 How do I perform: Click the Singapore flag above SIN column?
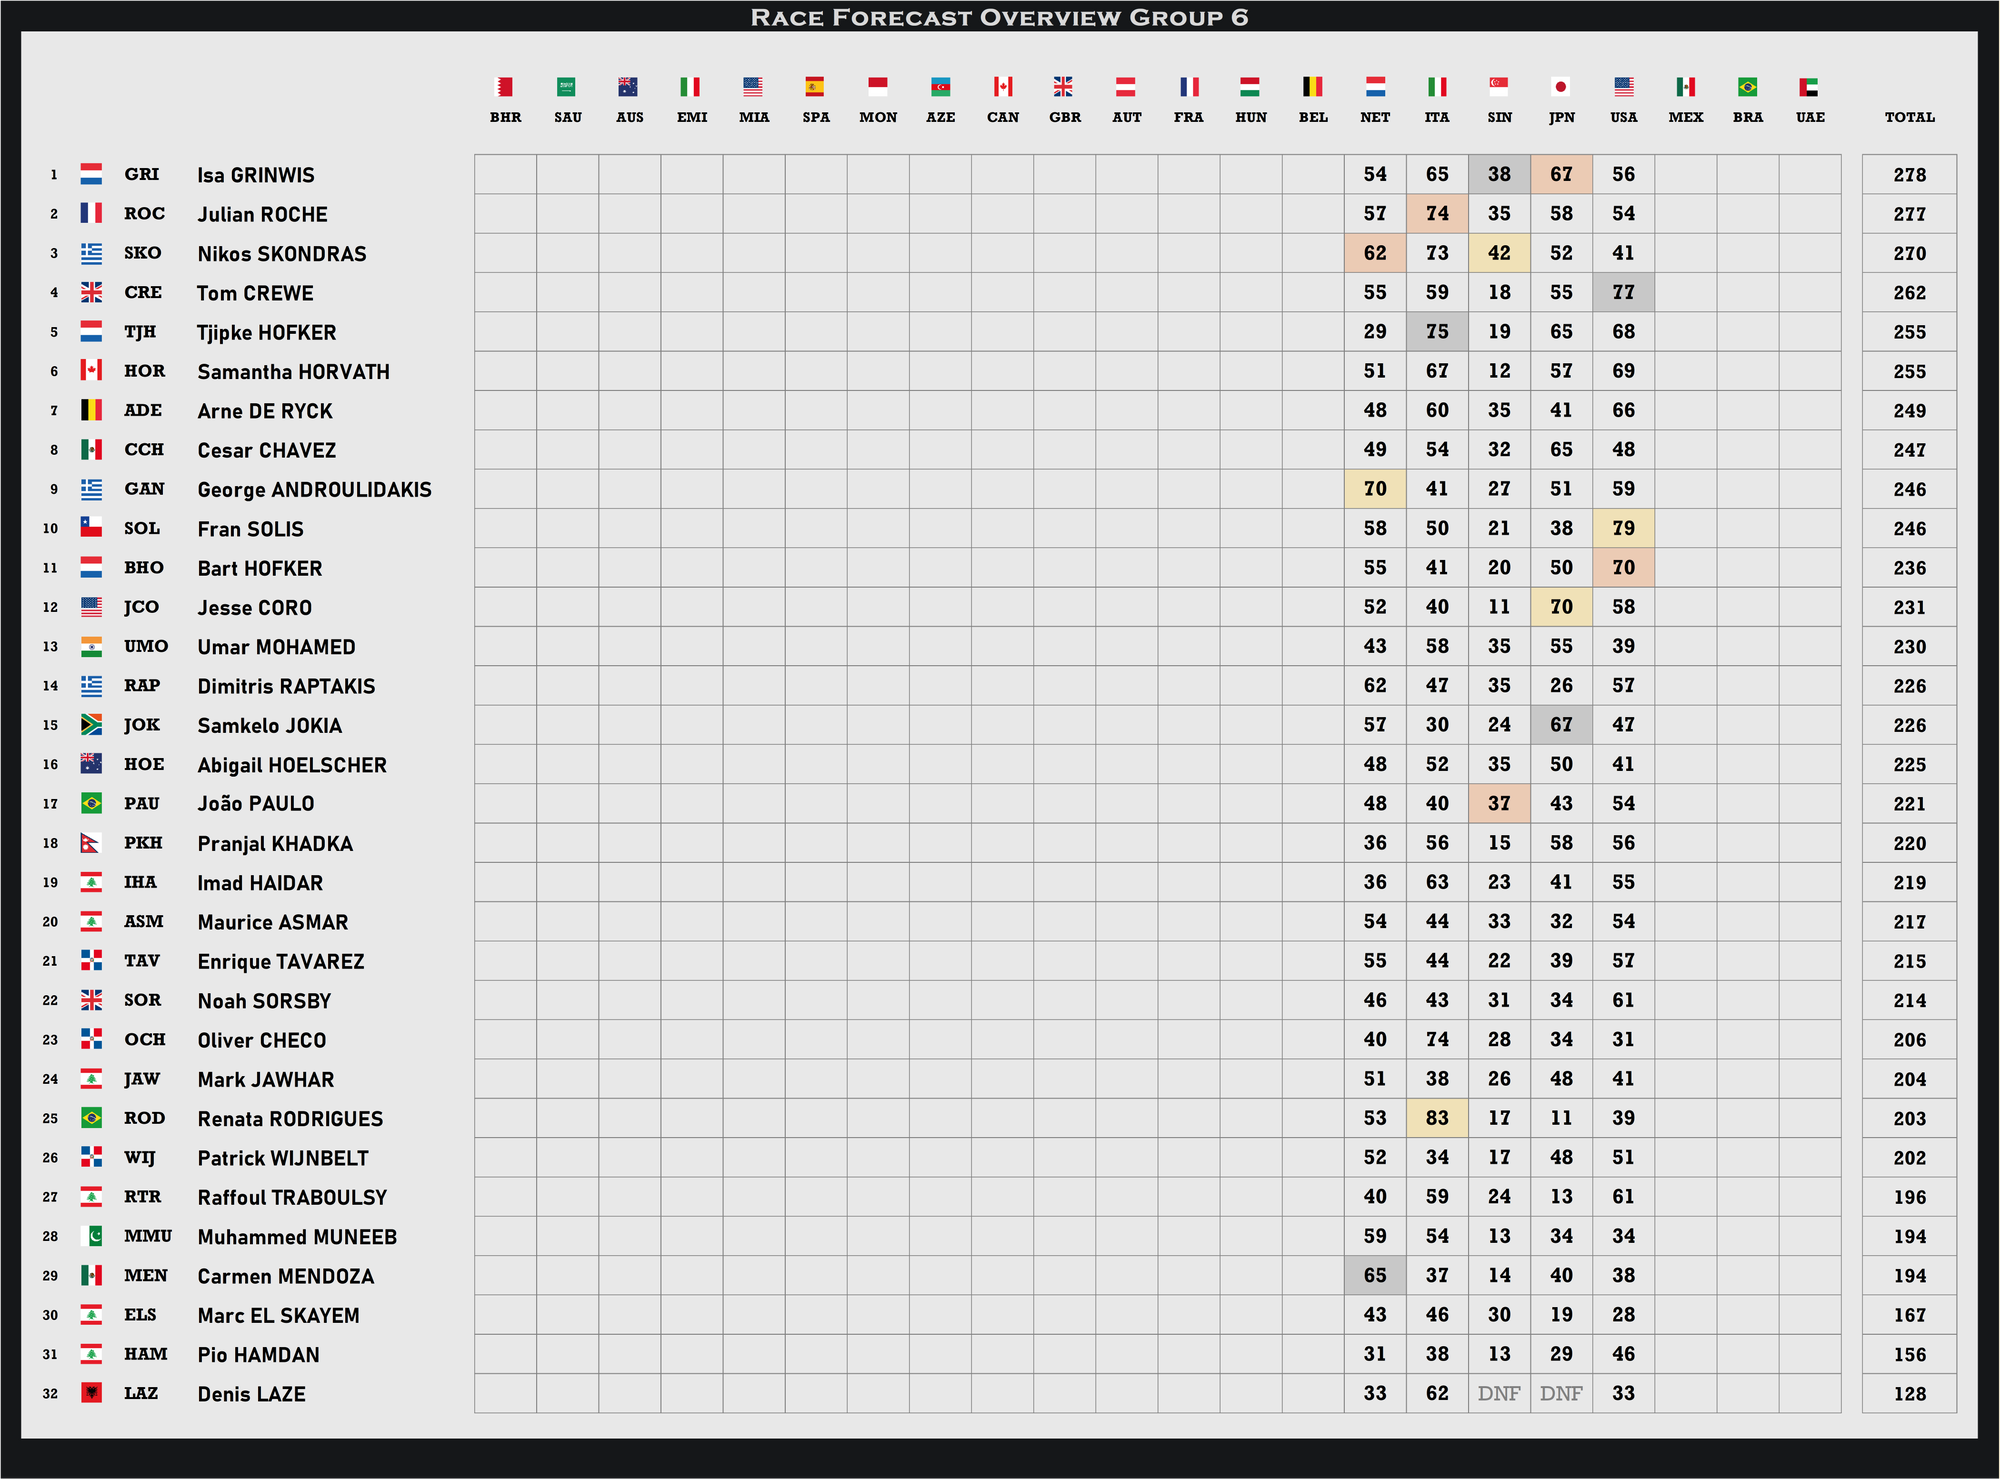tap(1498, 87)
